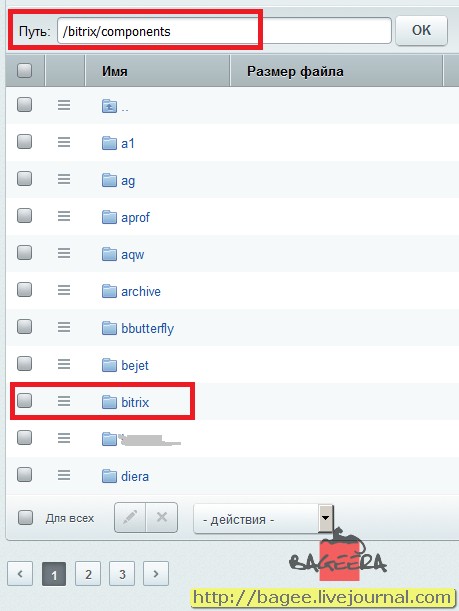This screenshot has height=611, width=459.
Task: Check the 'Для всех' checkbox
Action: 25,517
